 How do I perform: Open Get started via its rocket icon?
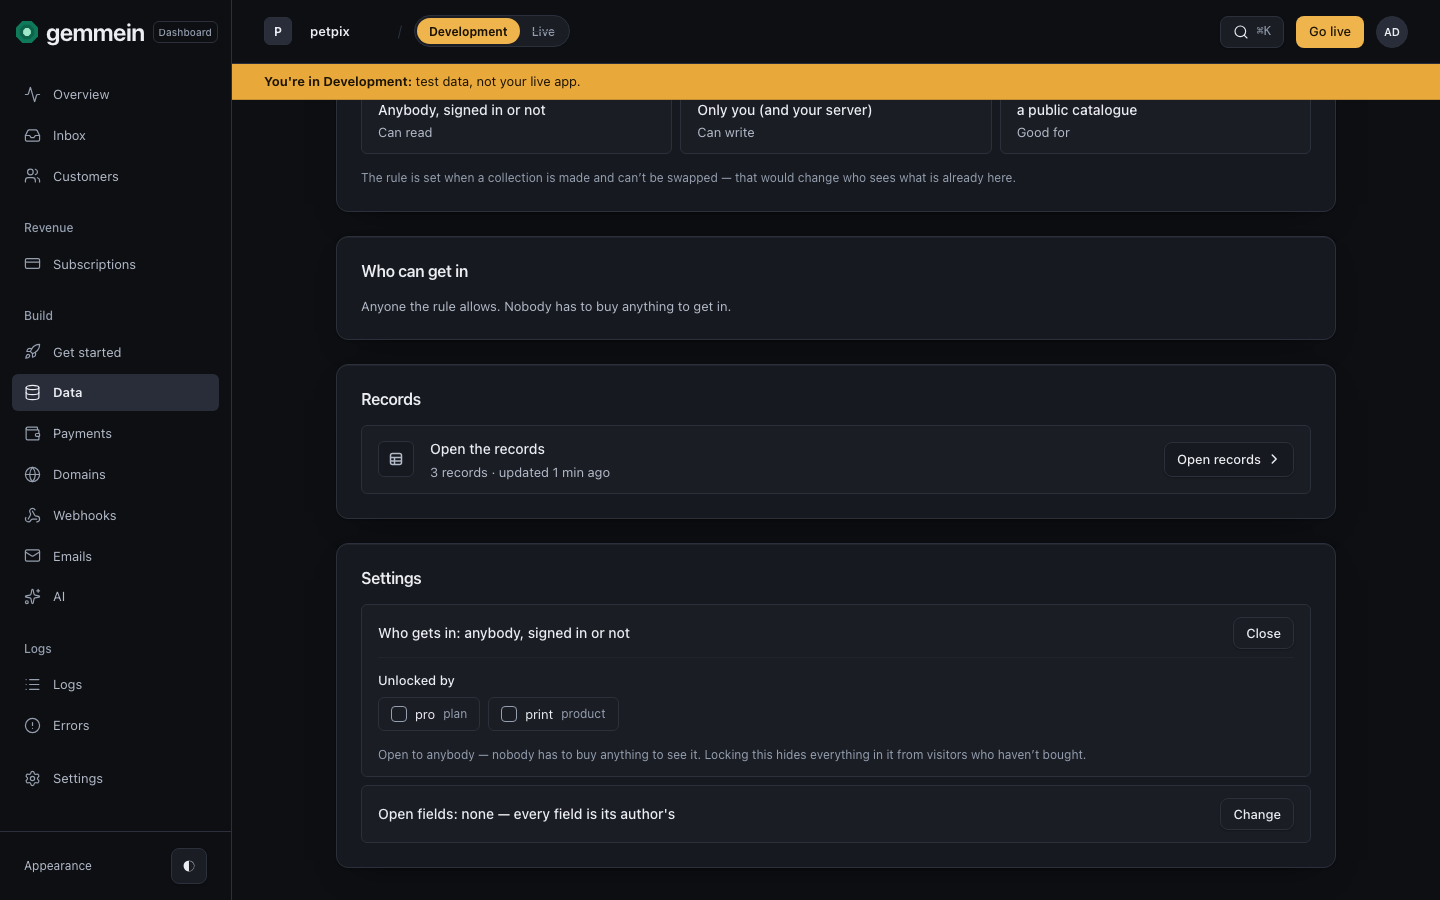33,352
